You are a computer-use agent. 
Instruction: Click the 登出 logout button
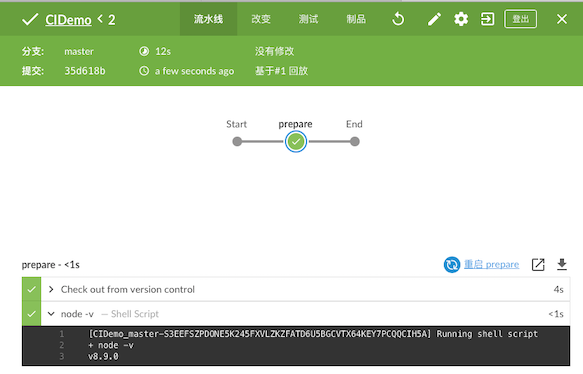click(521, 19)
